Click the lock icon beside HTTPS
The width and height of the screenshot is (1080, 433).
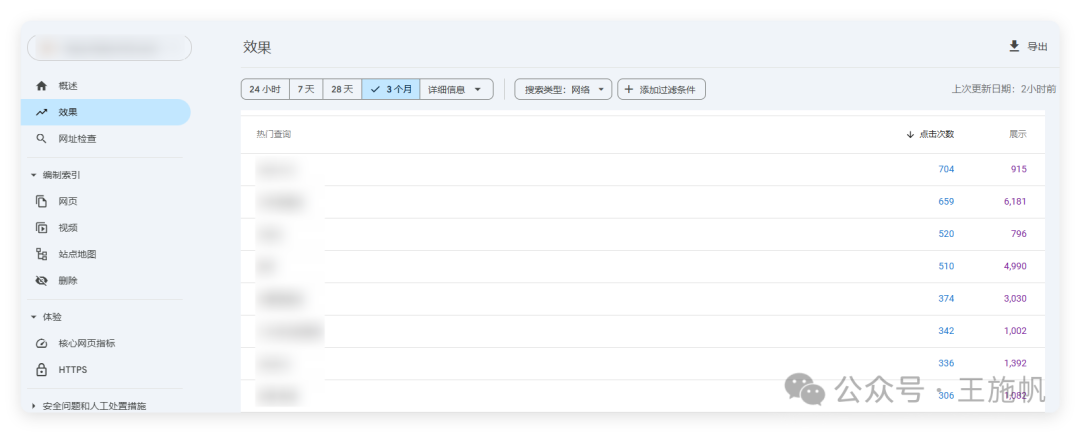point(41,370)
